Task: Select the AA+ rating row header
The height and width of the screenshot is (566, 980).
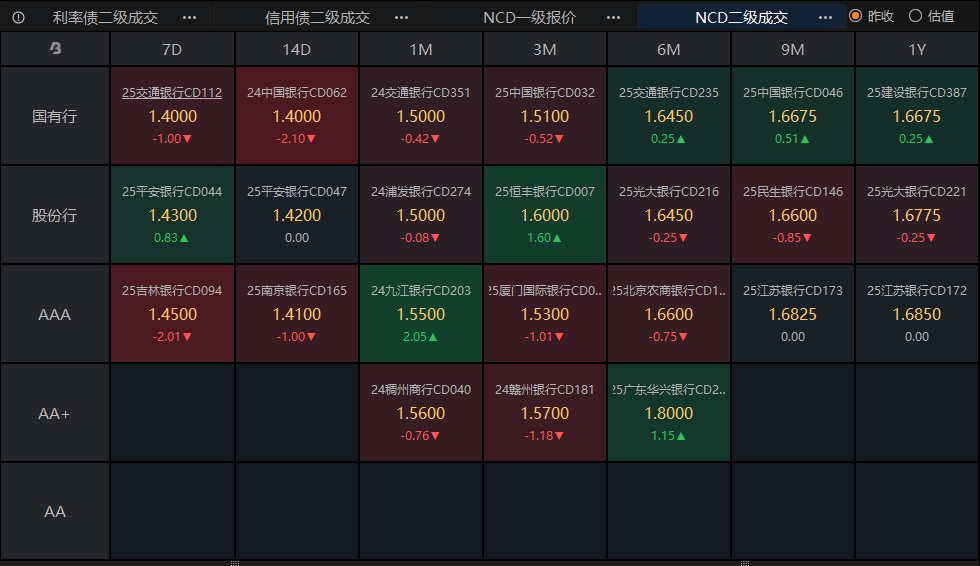Action: [x=55, y=412]
